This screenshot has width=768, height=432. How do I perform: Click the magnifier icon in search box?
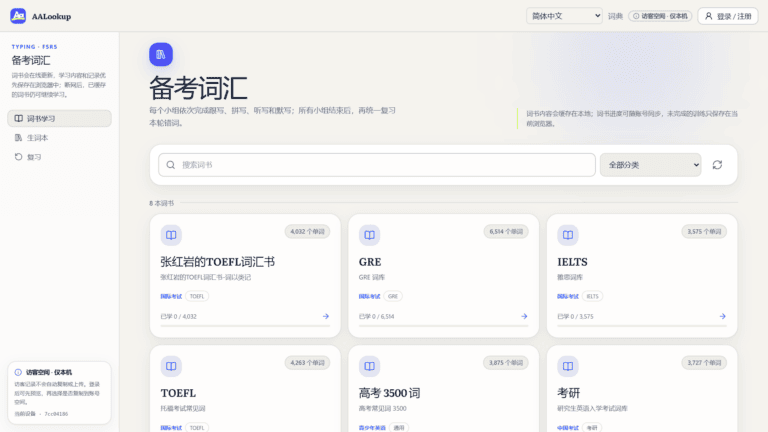click(170, 165)
